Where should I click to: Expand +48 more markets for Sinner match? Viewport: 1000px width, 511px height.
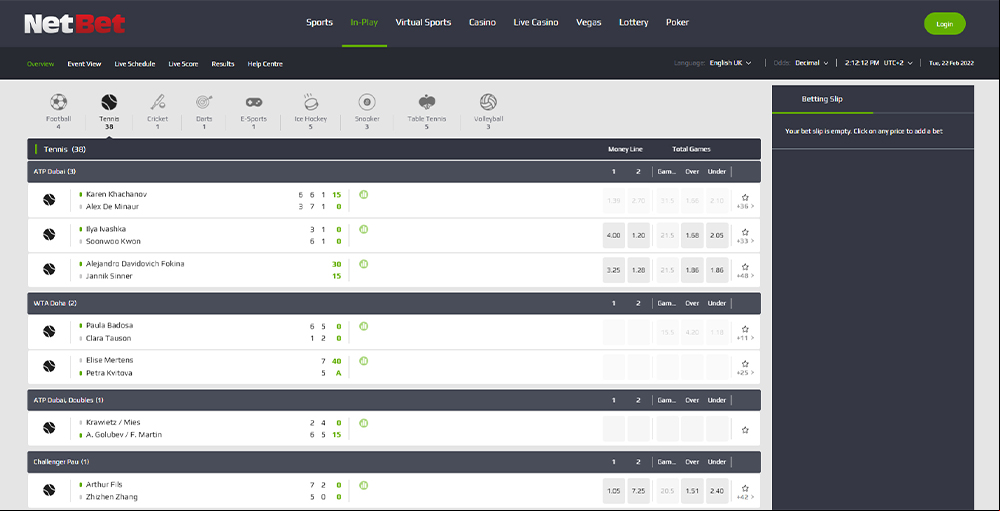(745, 276)
